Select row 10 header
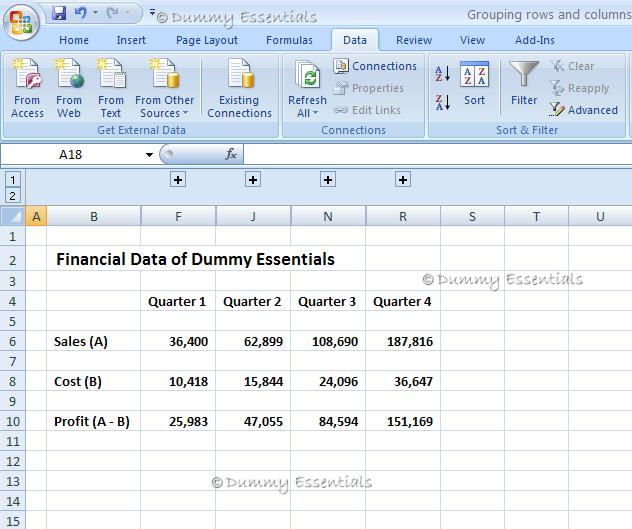The width and height of the screenshot is (632, 529). tap(12, 421)
